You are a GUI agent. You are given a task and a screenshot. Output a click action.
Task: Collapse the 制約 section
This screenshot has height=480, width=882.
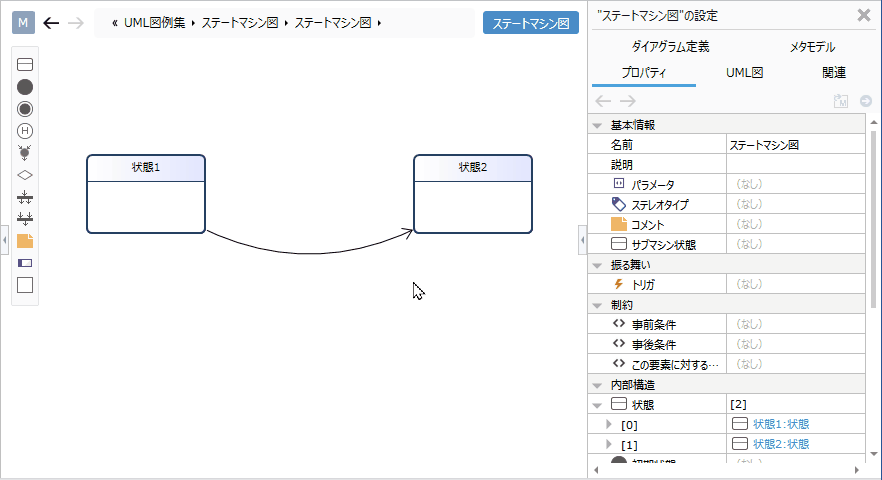(x=597, y=306)
